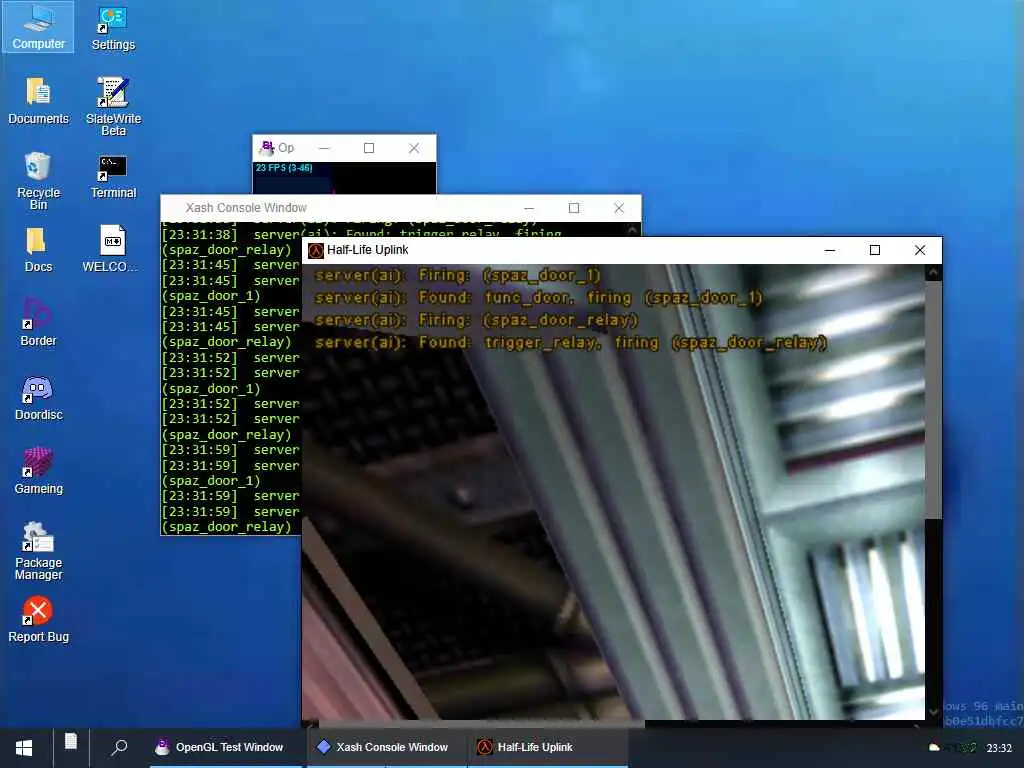The width and height of the screenshot is (1024, 768).
Task: Launch the Terminal desktop shortcut
Action: [x=113, y=176]
